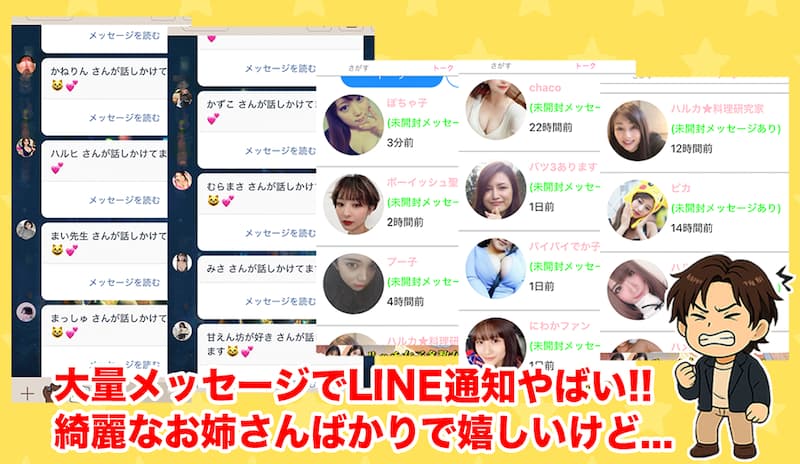Image resolution: width=800 pixels, height=464 pixels.
Task: Open ブー子 profile avatar
Action: pos(354,284)
